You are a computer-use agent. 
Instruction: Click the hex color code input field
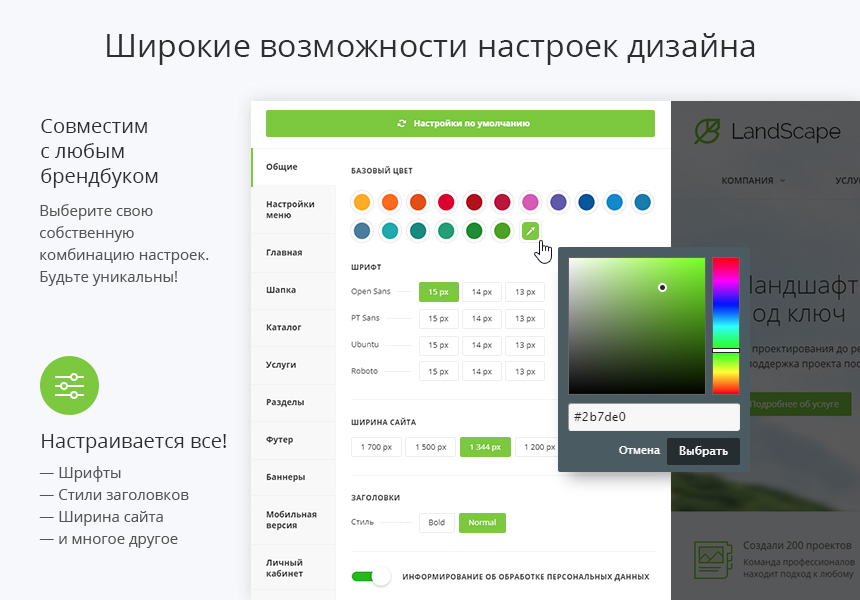coord(653,417)
